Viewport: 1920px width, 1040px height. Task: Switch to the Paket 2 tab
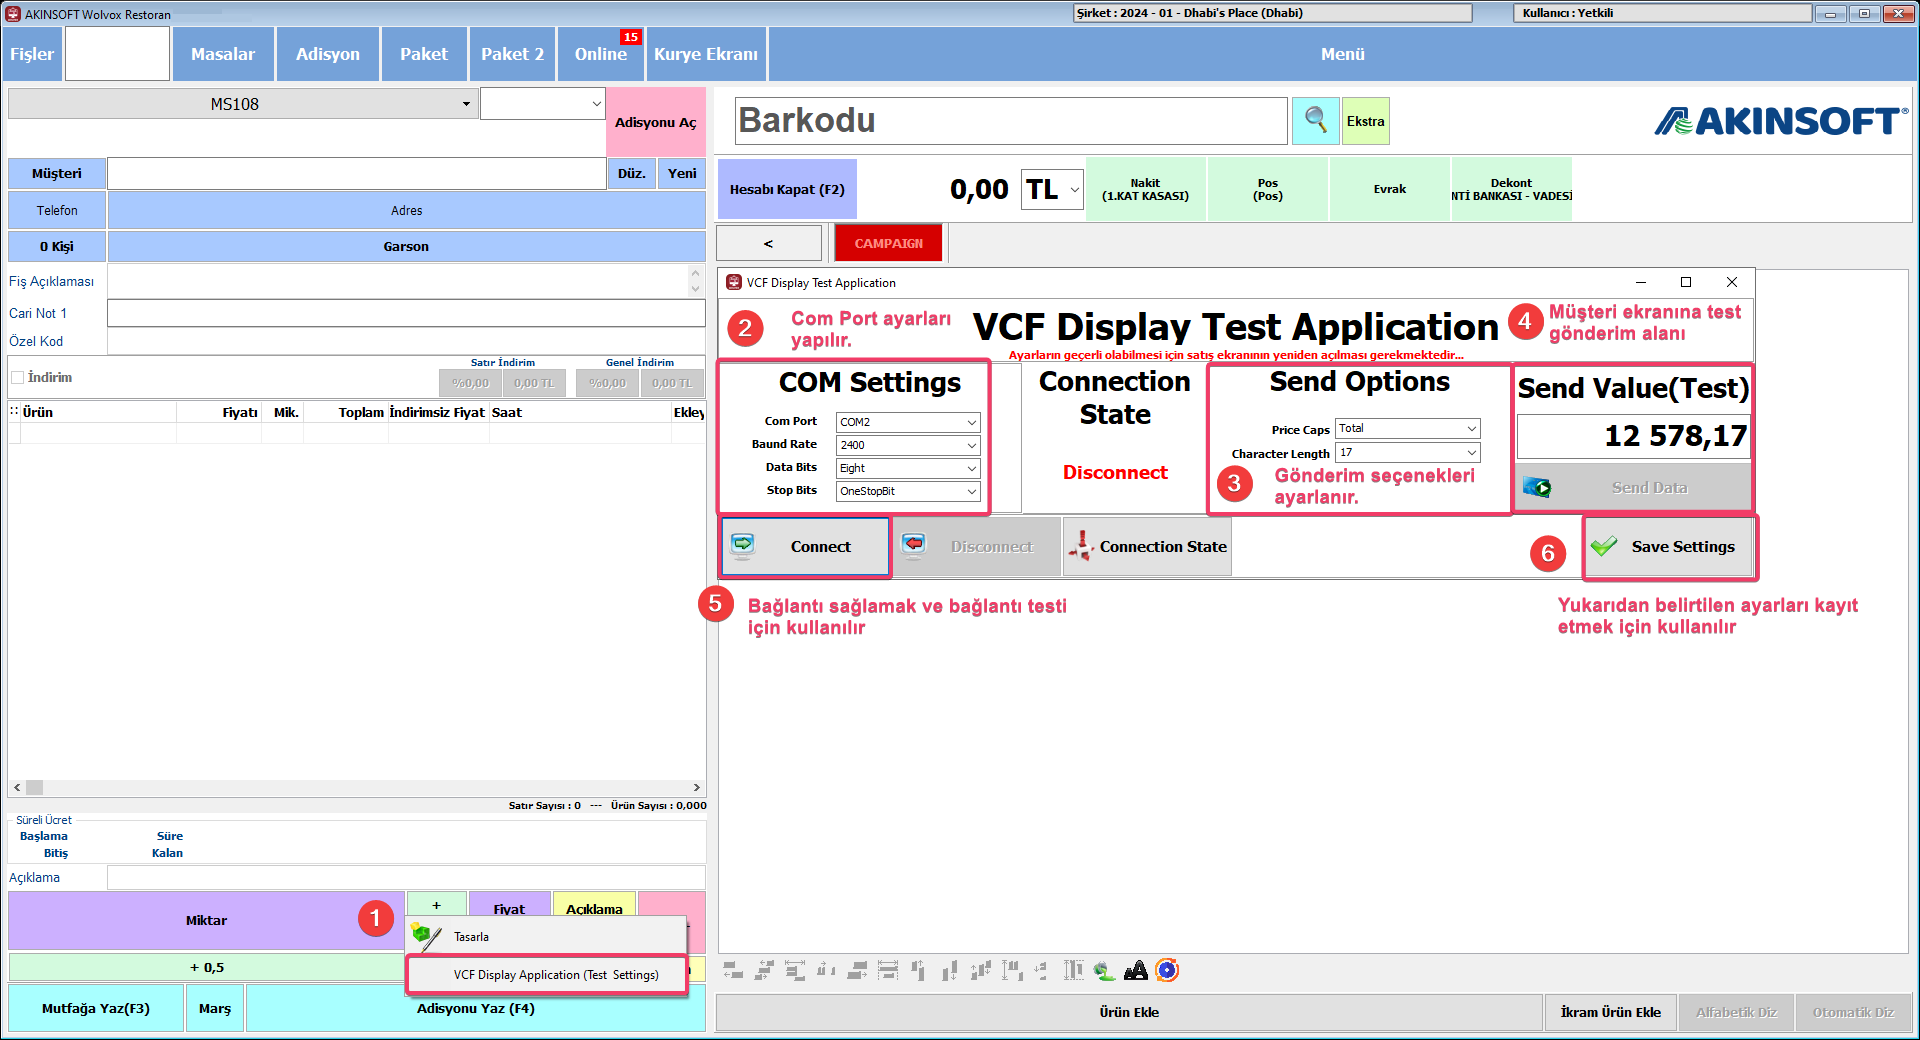(x=512, y=54)
